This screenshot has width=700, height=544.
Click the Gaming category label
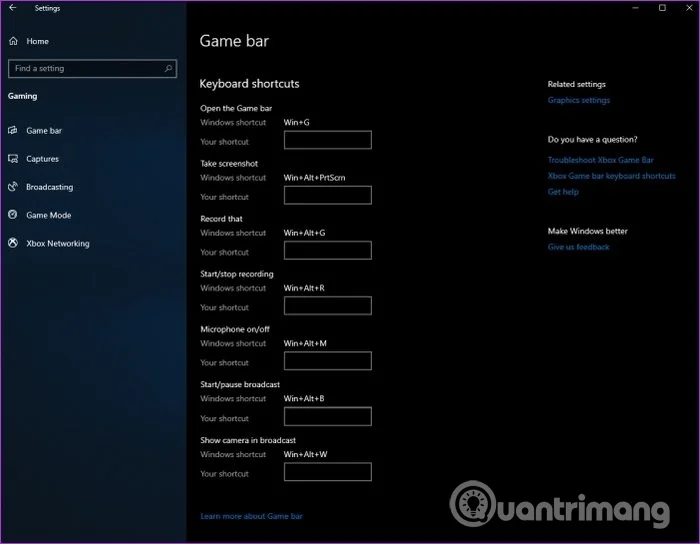pyautogui.click(x=22, y=96)
